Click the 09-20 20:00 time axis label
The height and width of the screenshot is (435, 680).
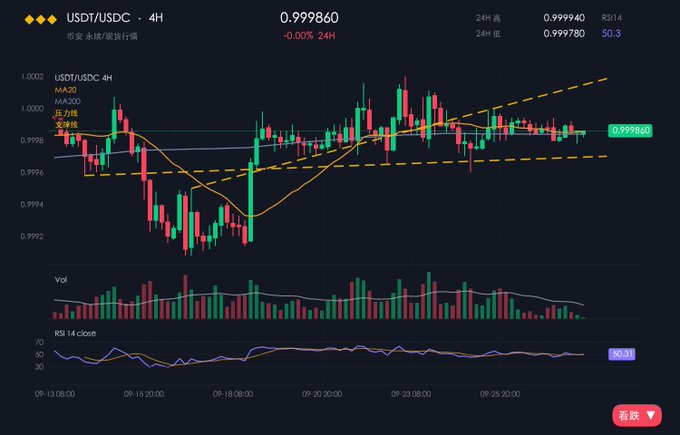coord(322,394)
